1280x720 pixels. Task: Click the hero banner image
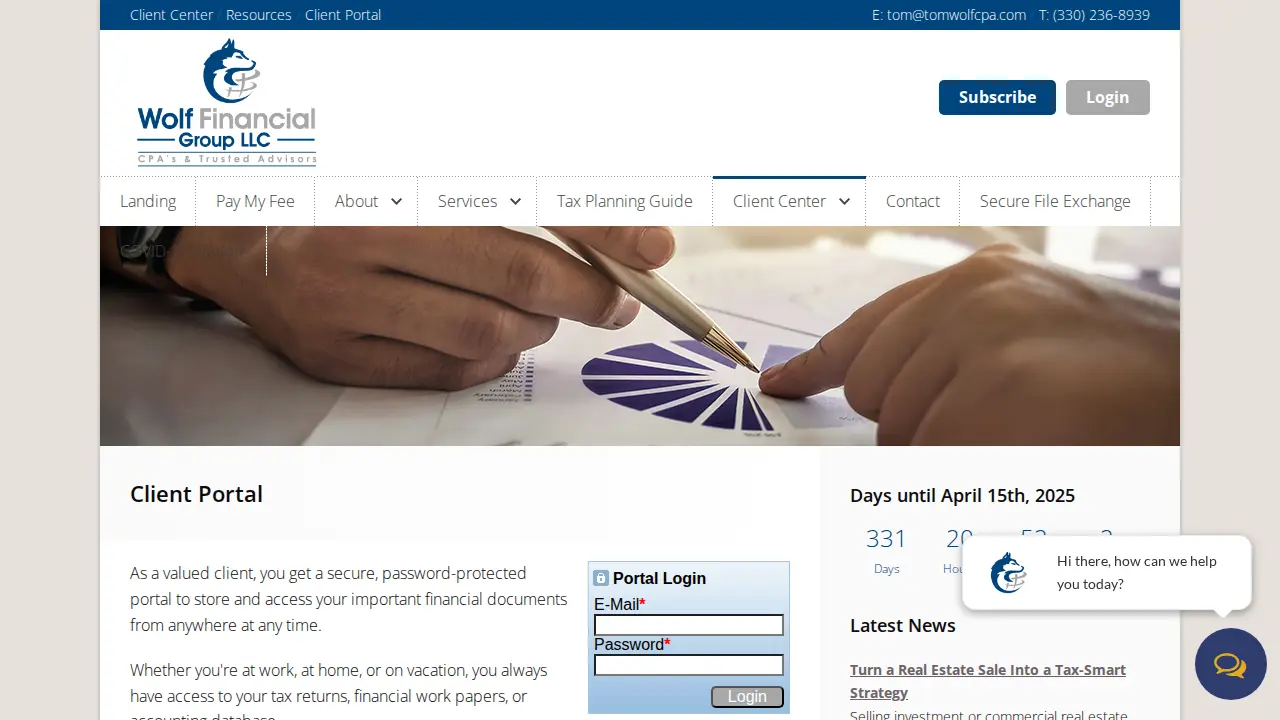640,336
